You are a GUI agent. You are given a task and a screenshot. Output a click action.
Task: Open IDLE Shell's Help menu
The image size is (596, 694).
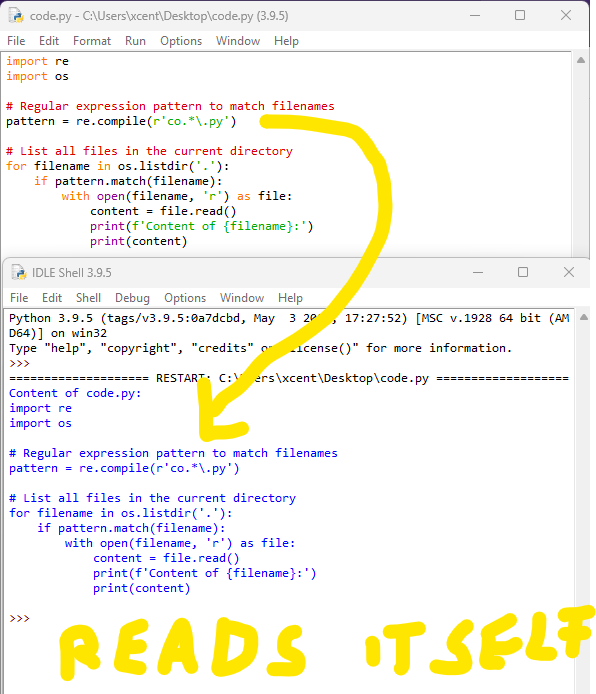pyautogui.click(x=290, y=298)
